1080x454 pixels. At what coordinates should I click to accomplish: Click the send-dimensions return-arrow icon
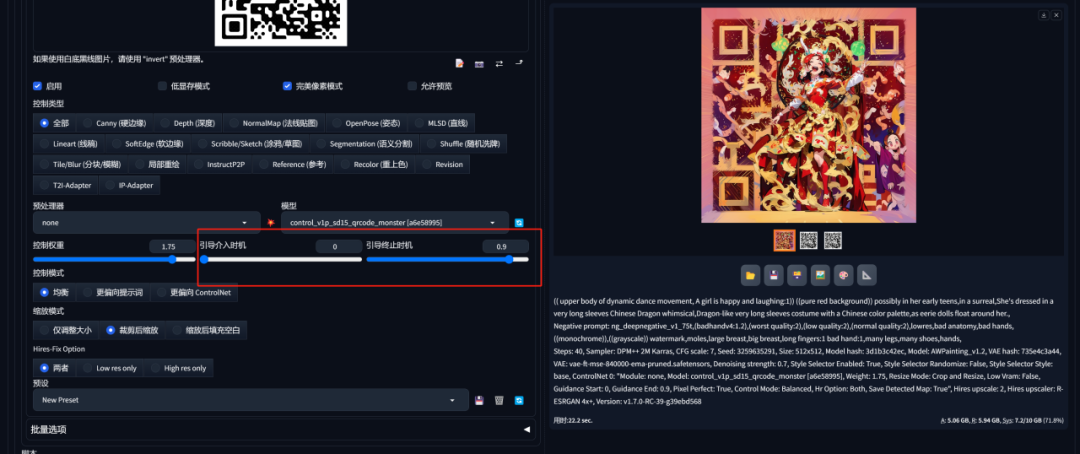[519, 63]
